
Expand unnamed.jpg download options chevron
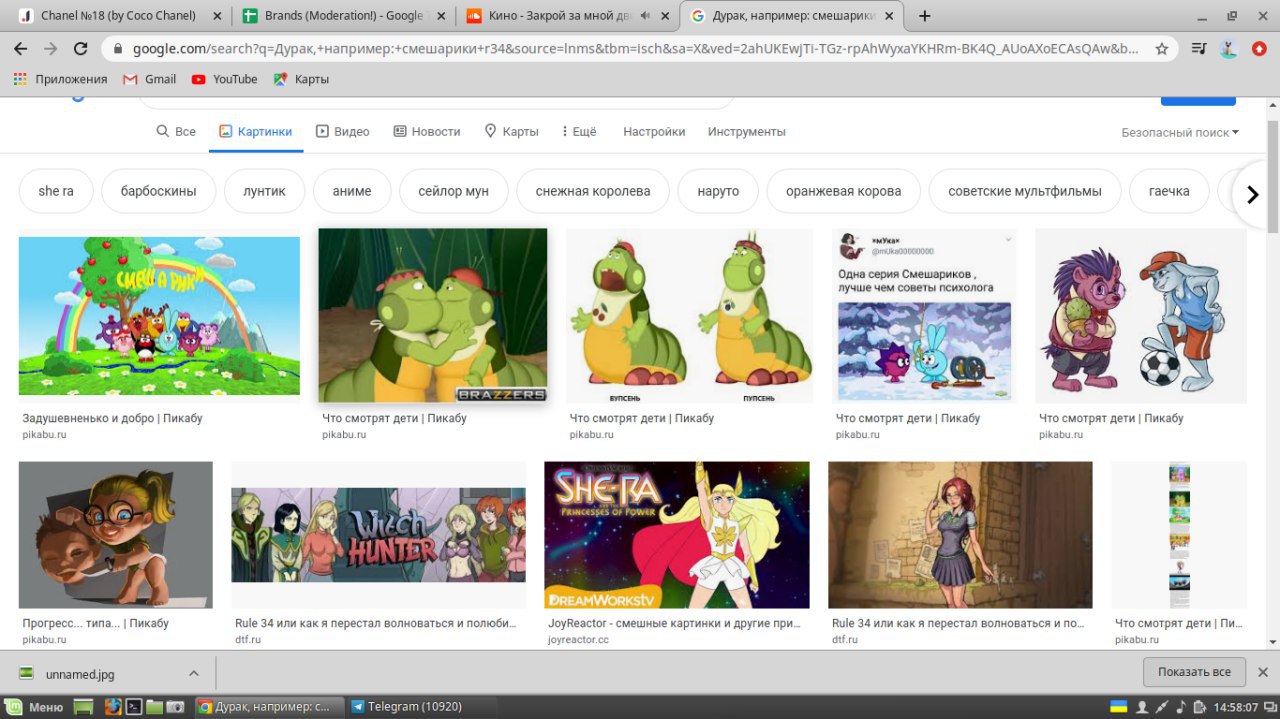194,673
